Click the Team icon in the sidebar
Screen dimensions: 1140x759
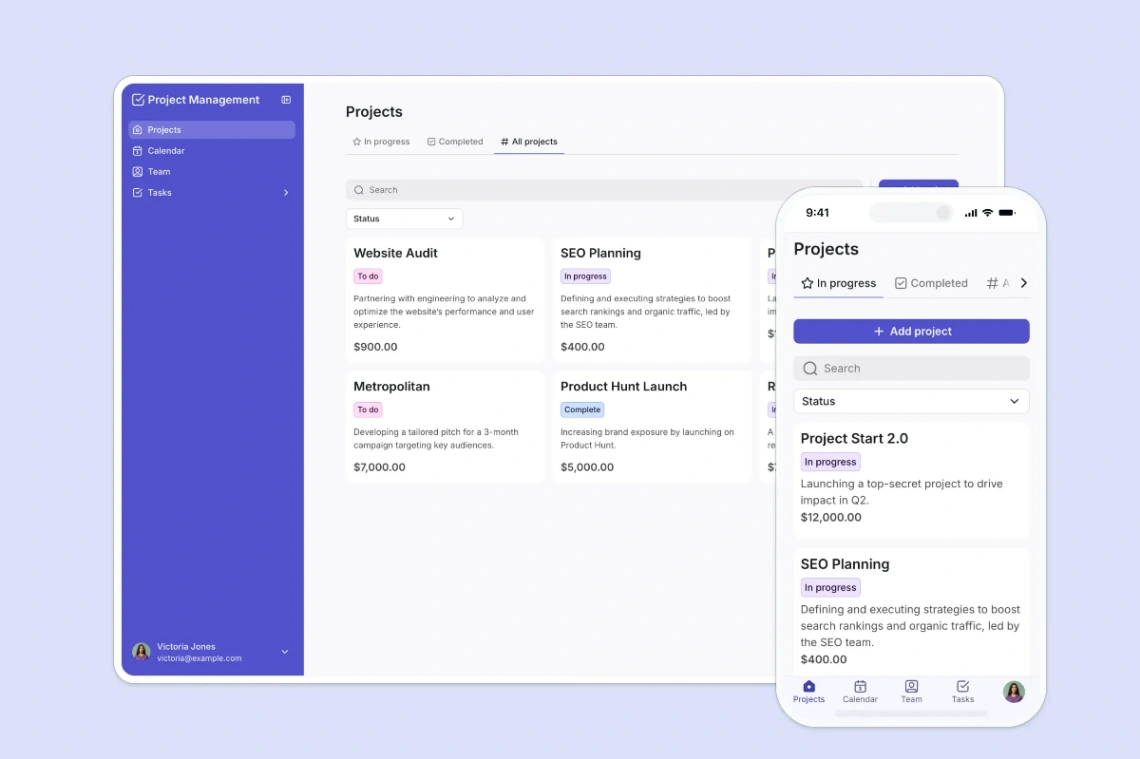[x=137, y=171]
